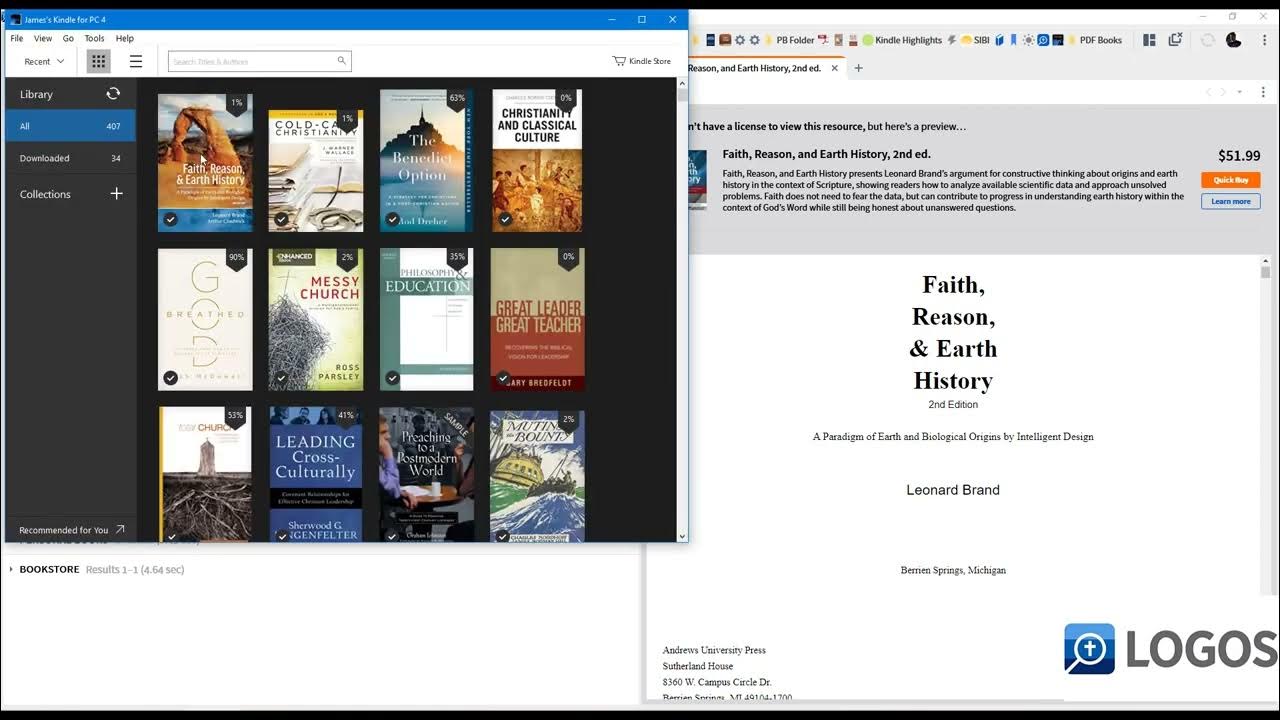The height and width of the screenshot is (720, 1280).
Task: Select the Faith, Reason, and Earth History tab
Action: point(755,68)
